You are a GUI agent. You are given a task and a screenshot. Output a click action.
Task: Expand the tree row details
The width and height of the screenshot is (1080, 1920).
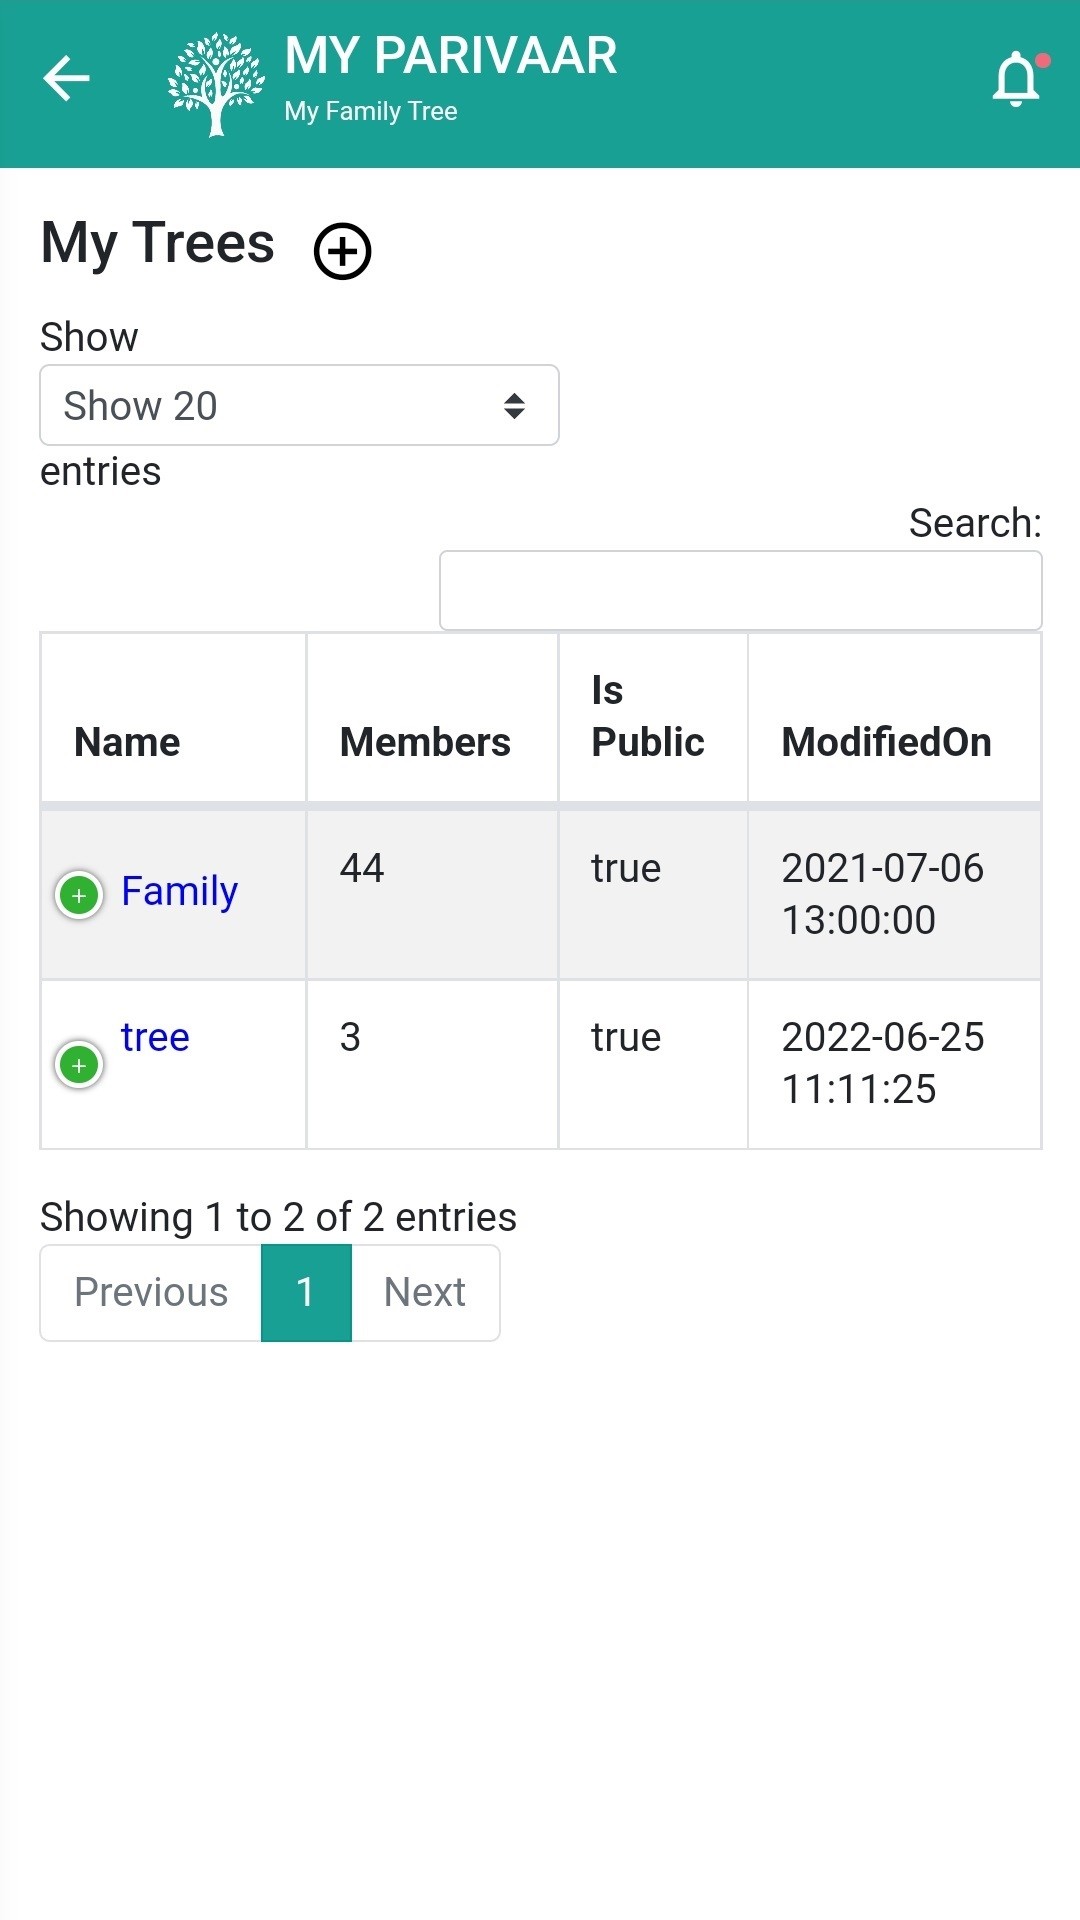[79, 1065]
